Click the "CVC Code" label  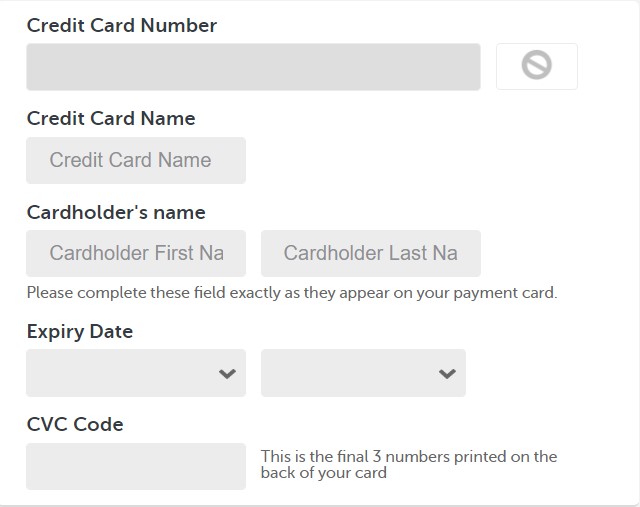tap(75, 425)
